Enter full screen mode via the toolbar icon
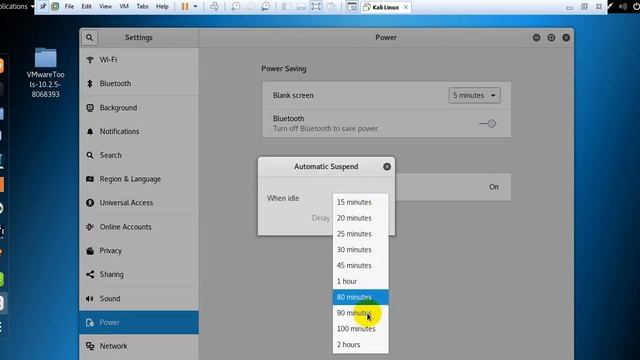This screenshot has width=640, height=360. pyautogui.click(x=316, y=7)
